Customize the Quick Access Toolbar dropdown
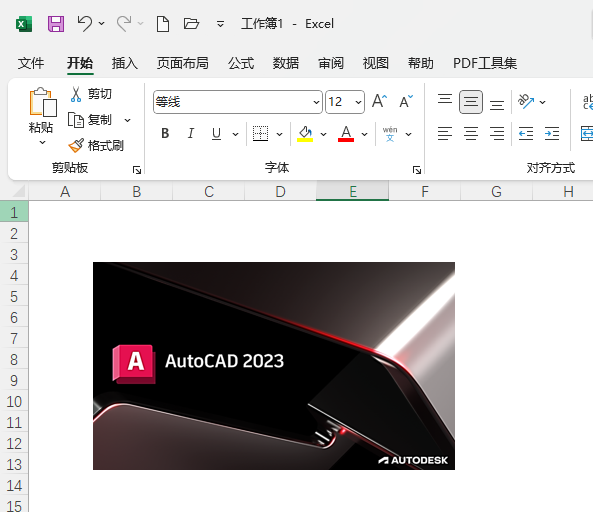This screenshot has height=512, width=593. (x=220, y=24)
